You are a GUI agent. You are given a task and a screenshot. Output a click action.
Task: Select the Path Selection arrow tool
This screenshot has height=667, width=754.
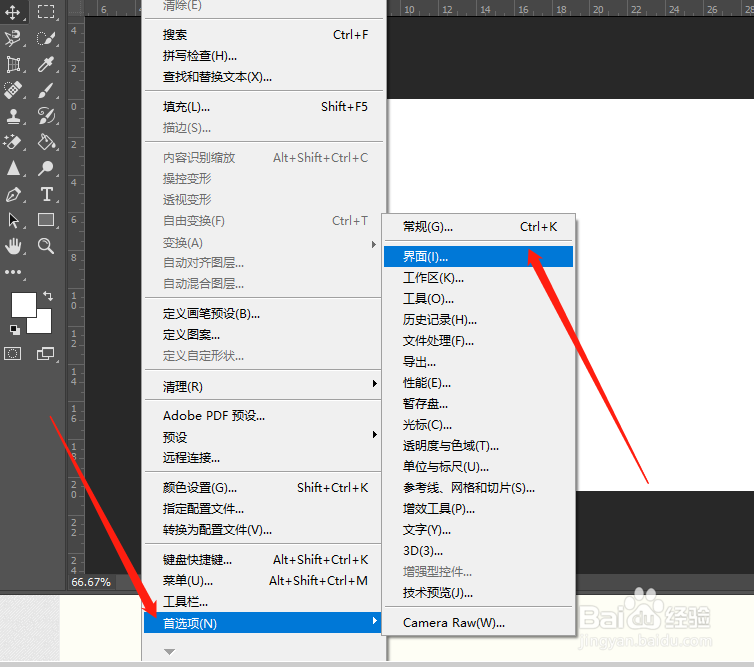click(13, 220)
